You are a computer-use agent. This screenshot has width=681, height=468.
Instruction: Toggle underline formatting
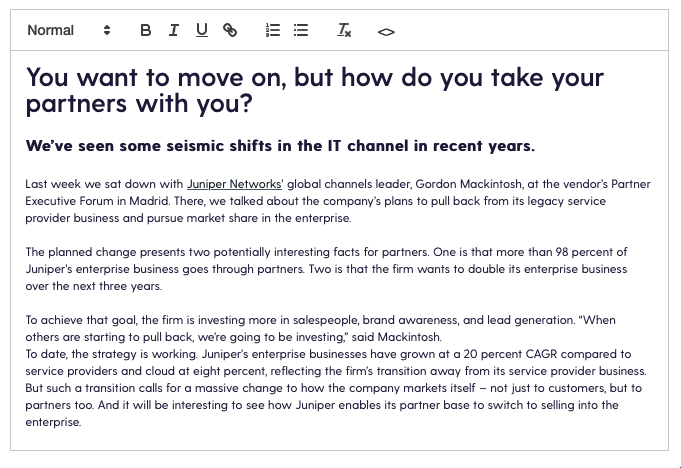(x=202, y=30)
